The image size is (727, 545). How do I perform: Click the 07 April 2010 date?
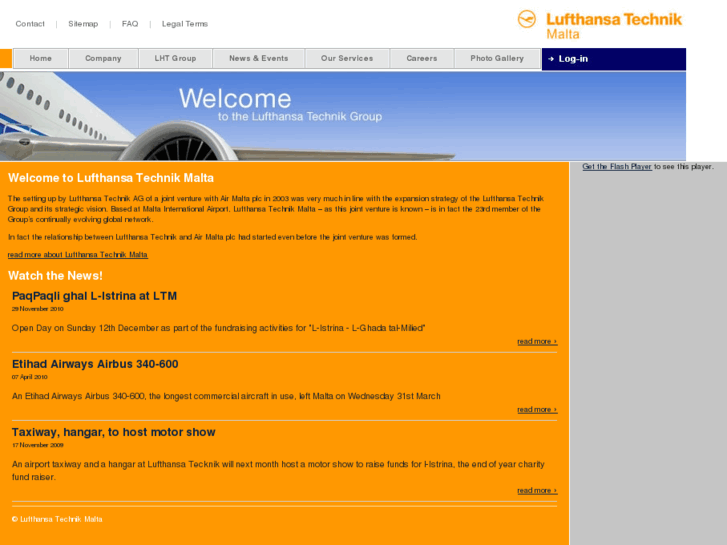[x=30, y=377]
